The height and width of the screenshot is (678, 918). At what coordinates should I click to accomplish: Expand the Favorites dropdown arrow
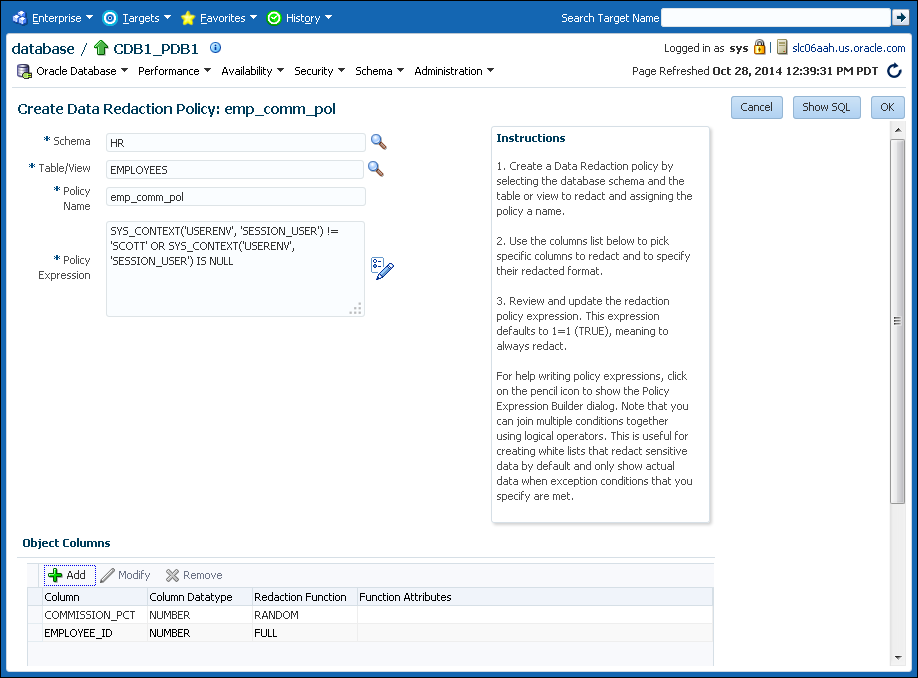click(254, 18)
